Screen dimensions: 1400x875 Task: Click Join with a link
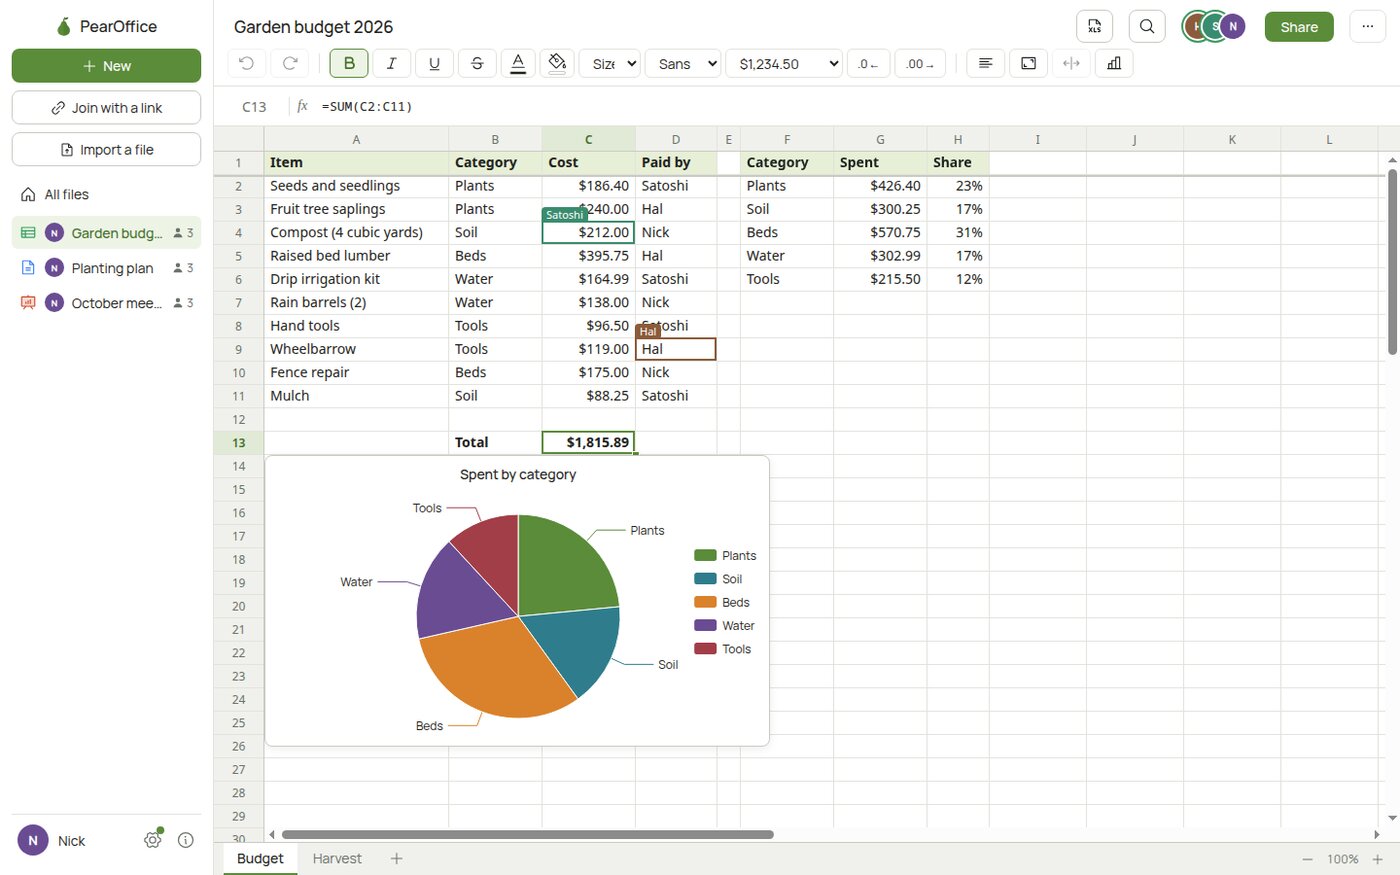coord(106,108)
